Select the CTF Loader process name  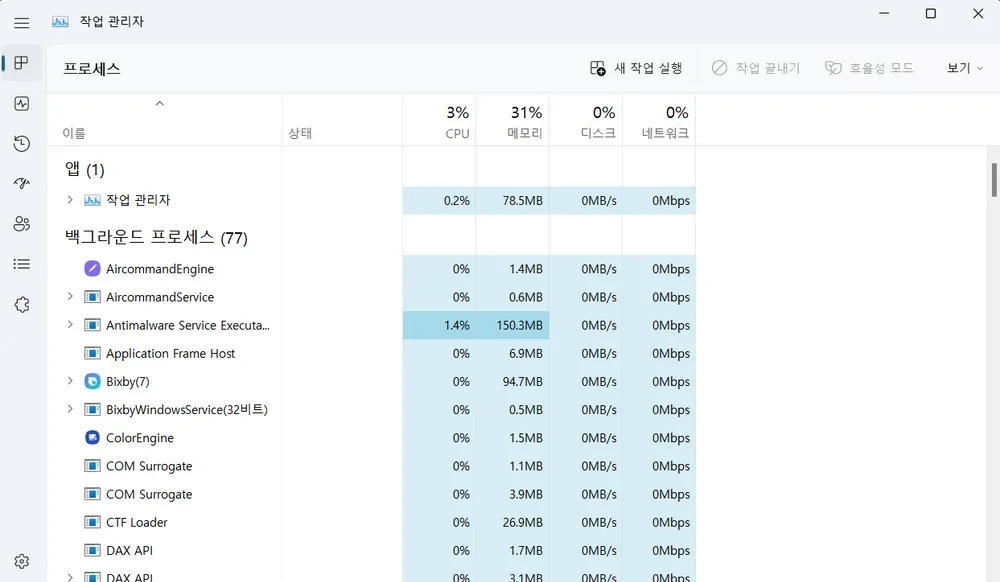136,523
